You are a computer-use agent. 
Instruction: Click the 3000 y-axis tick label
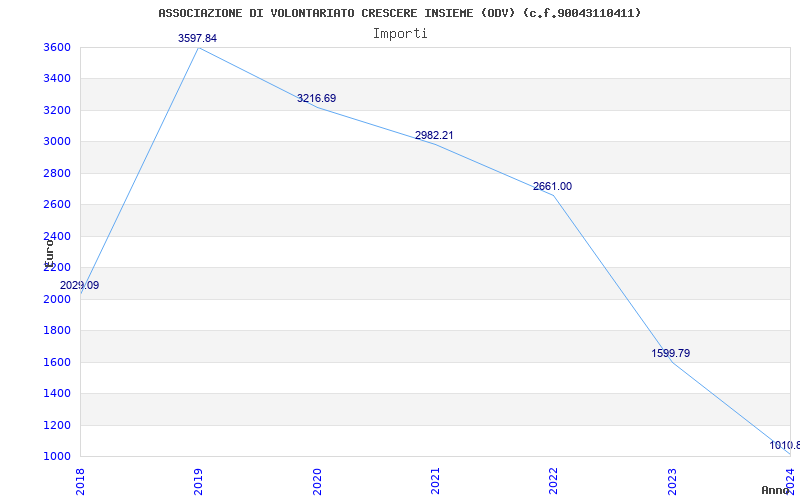(57, 142)
